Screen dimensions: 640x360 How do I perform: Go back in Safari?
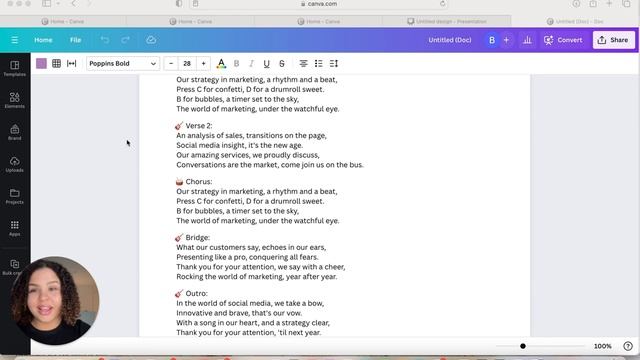tap(73, 4)
